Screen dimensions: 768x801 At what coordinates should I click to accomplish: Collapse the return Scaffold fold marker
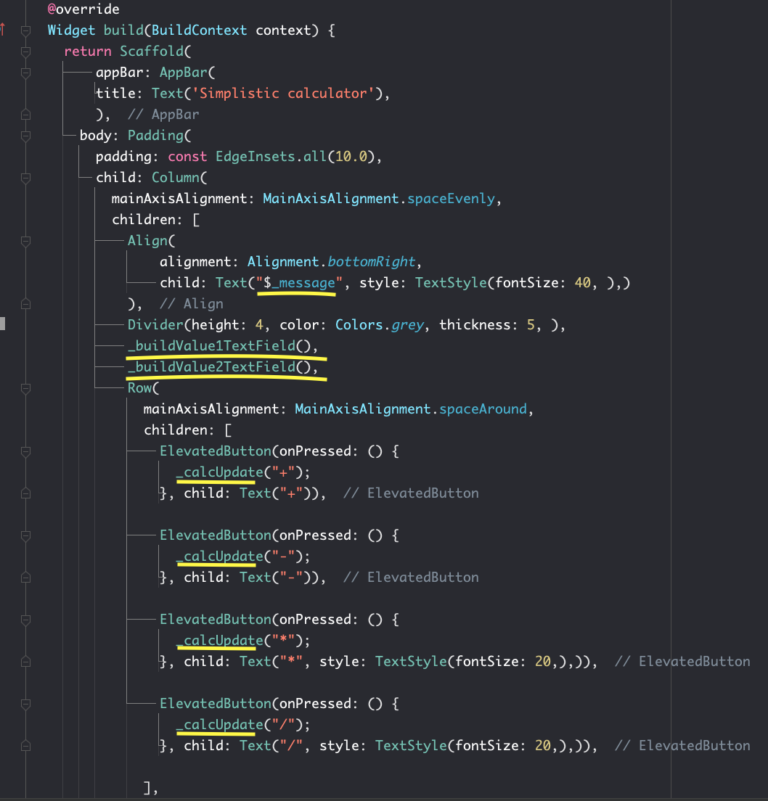click(x=26, y=51)
